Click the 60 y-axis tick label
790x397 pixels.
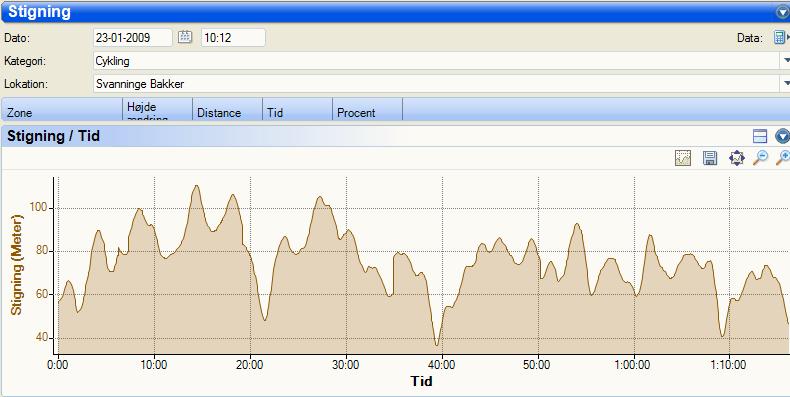42,294
